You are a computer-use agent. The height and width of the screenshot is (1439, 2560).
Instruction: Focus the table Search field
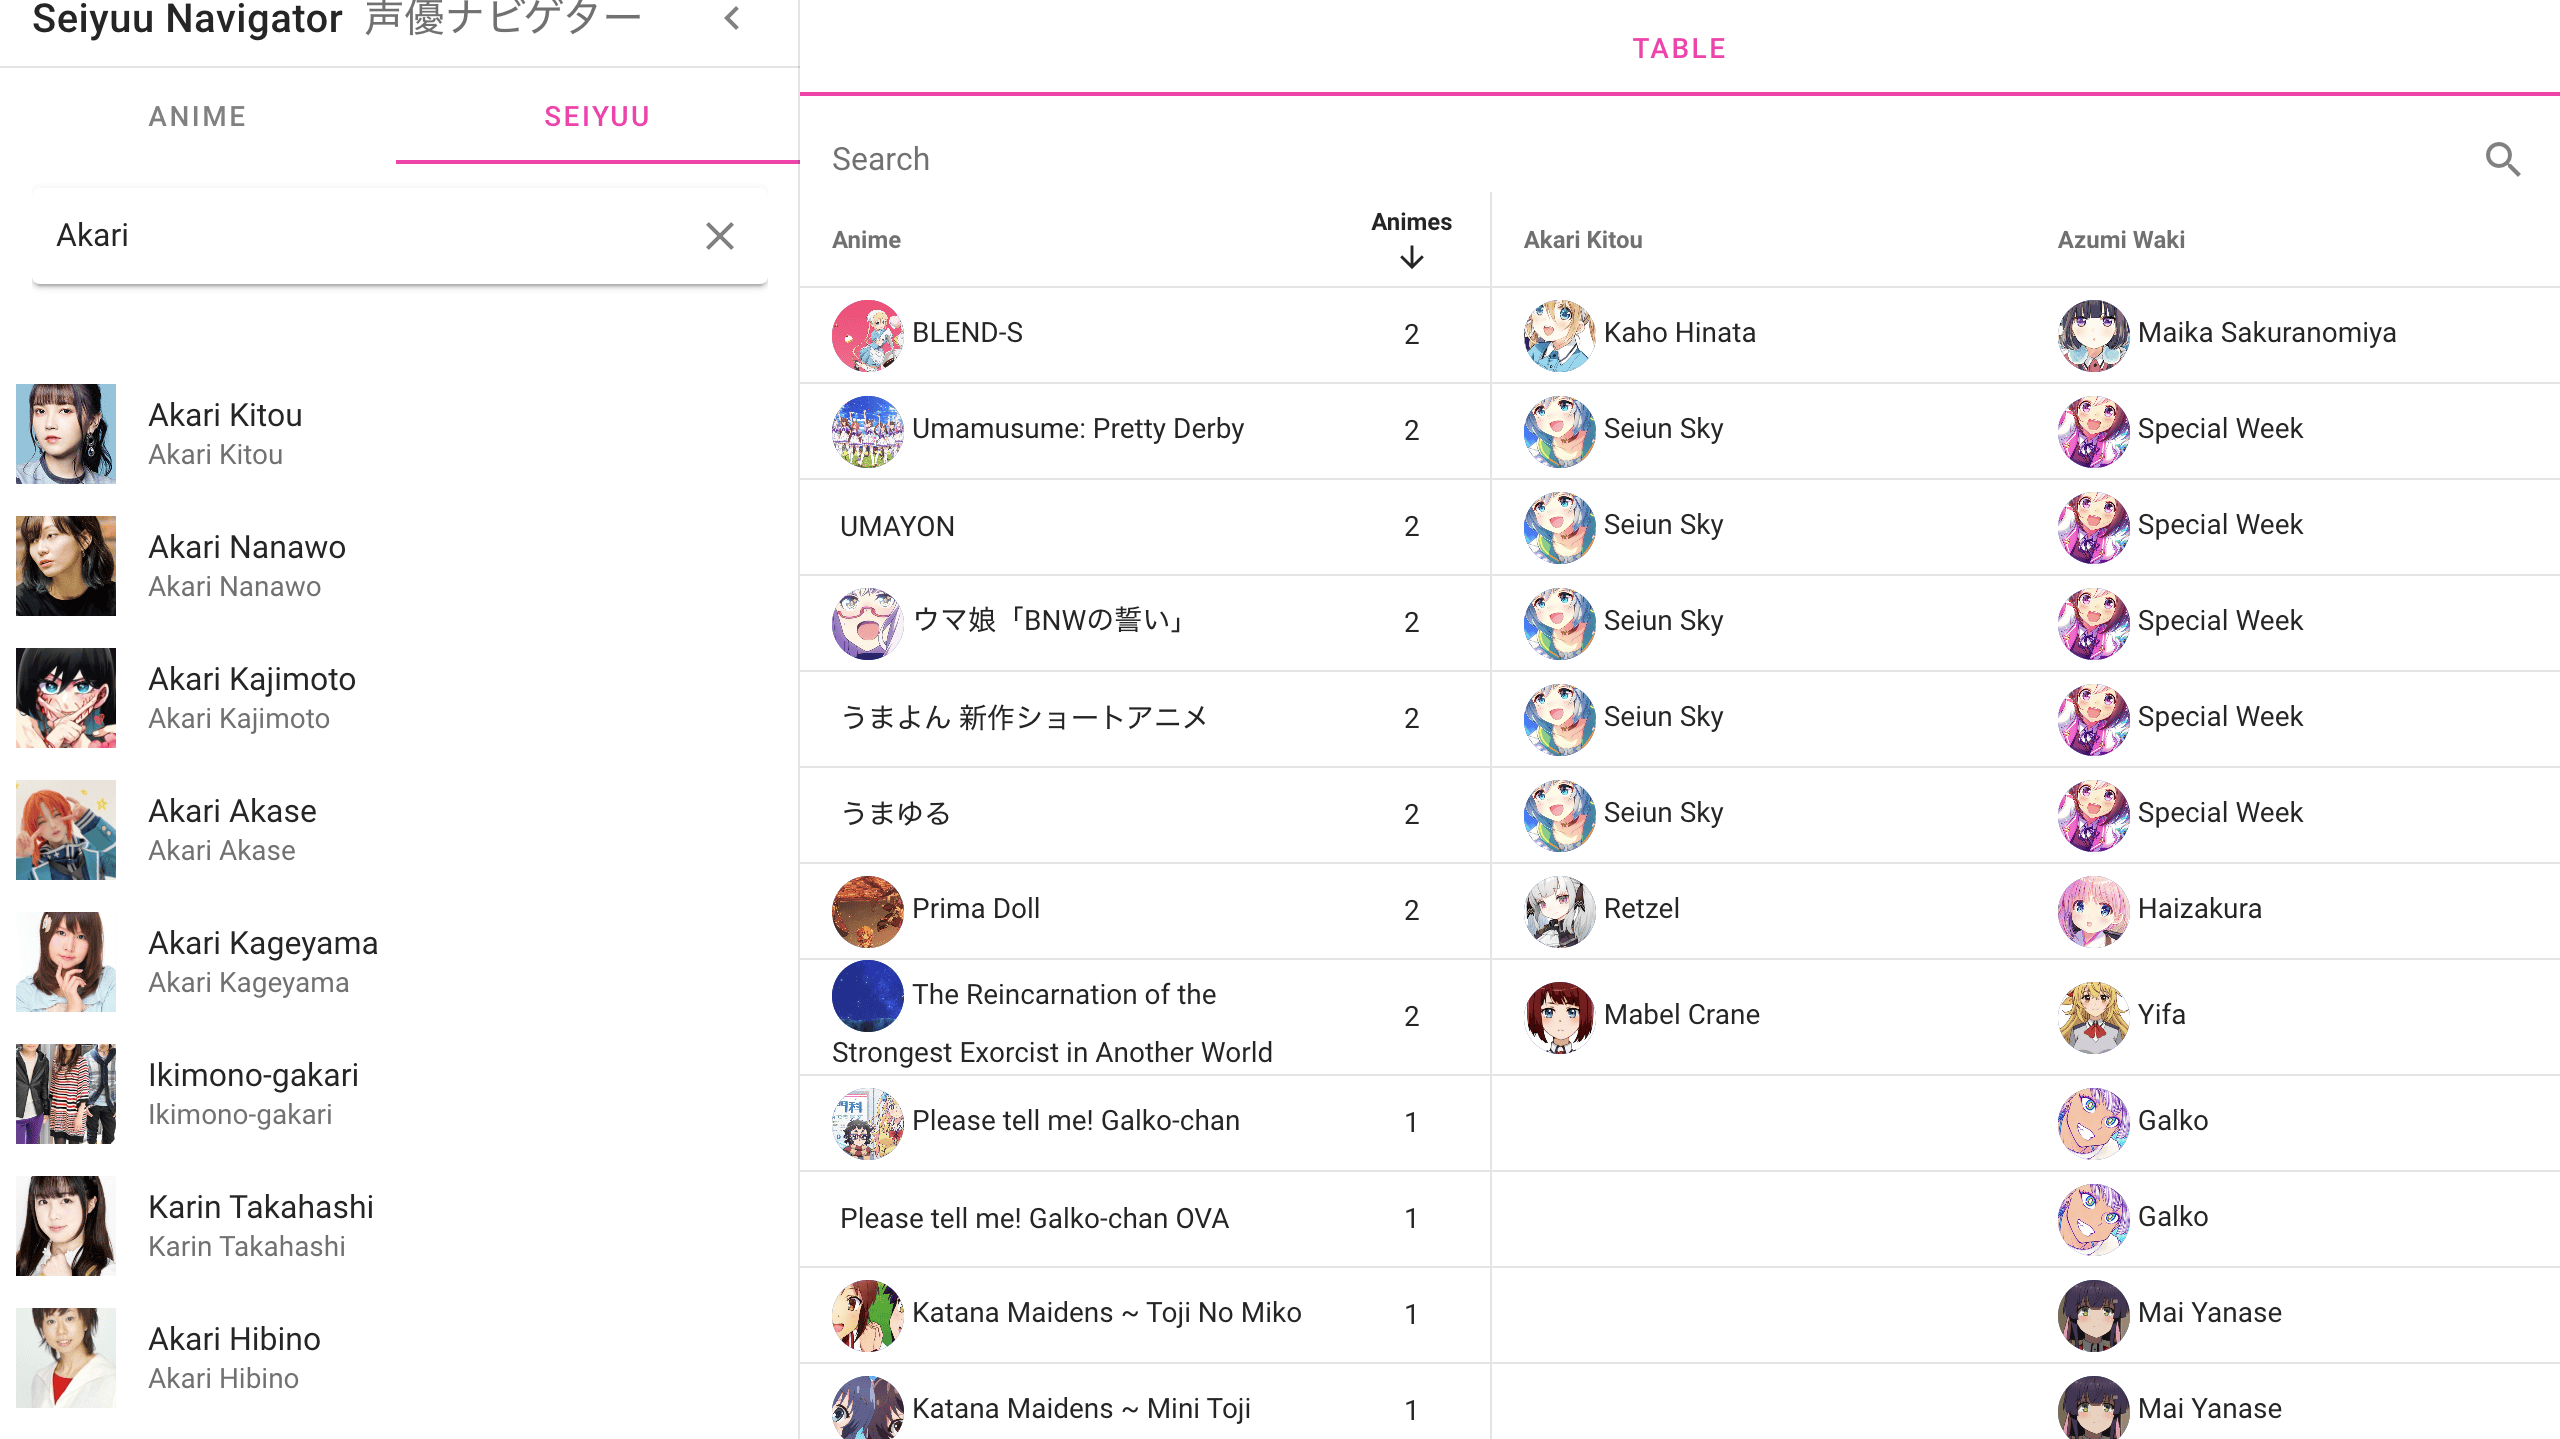[x=1640, y=159]
